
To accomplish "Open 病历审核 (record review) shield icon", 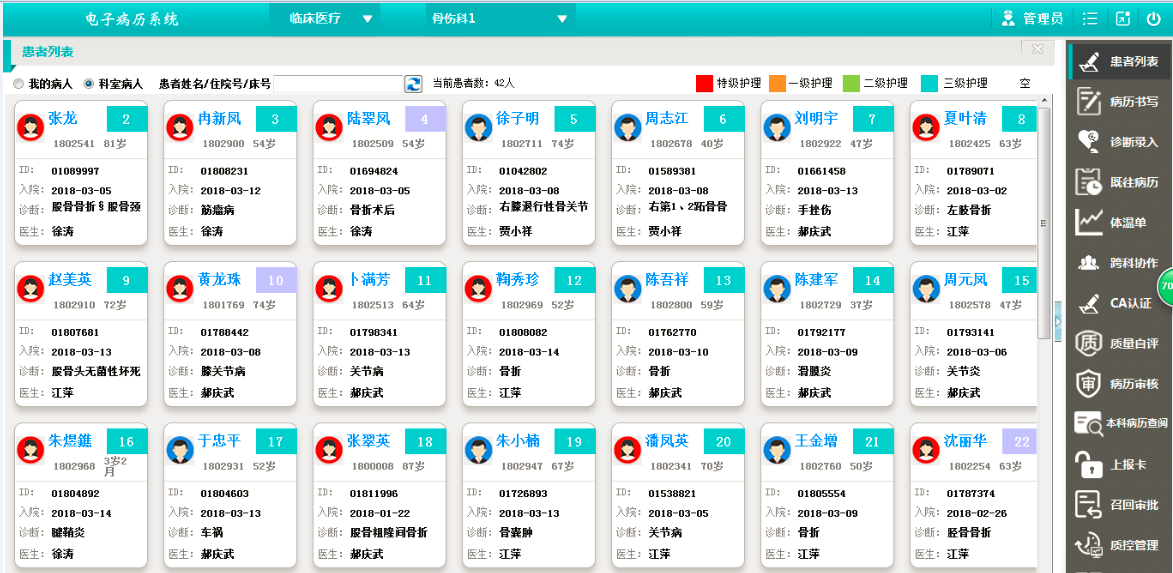I will 1088,383.
